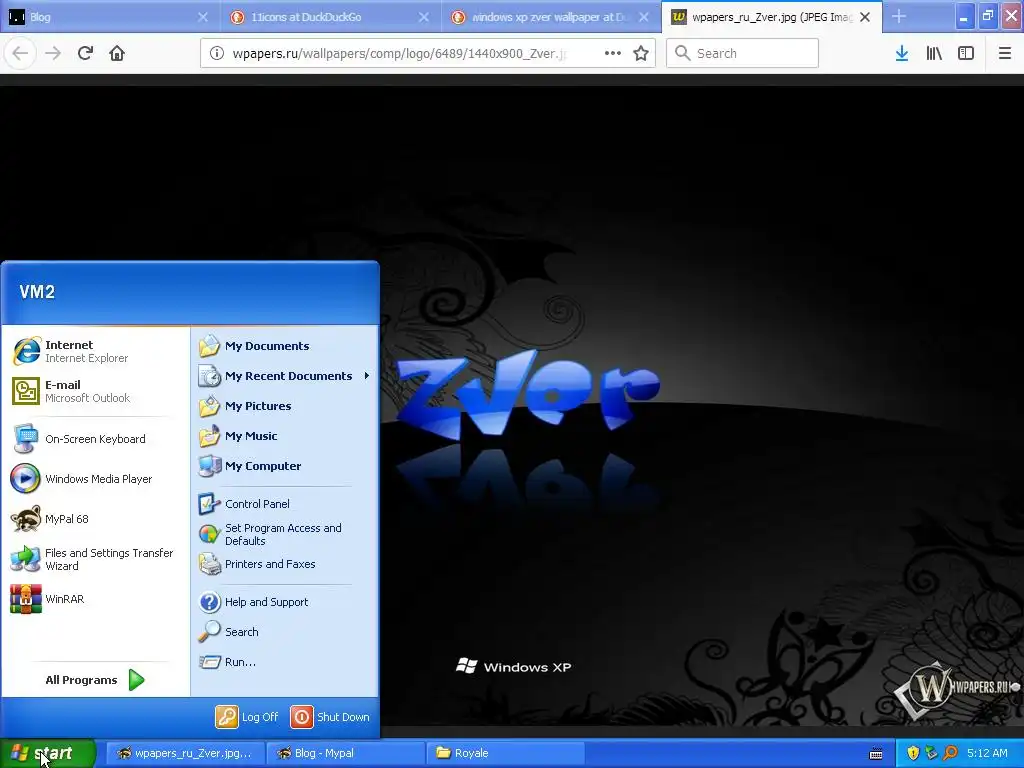Bookmark this page with star icon

[641, 54]
